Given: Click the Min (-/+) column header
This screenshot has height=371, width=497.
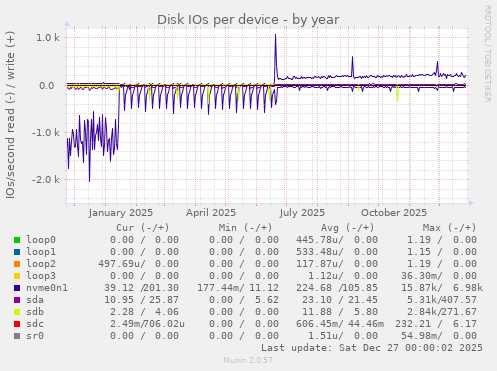Looking at the screenshot, I should [245, 228].
